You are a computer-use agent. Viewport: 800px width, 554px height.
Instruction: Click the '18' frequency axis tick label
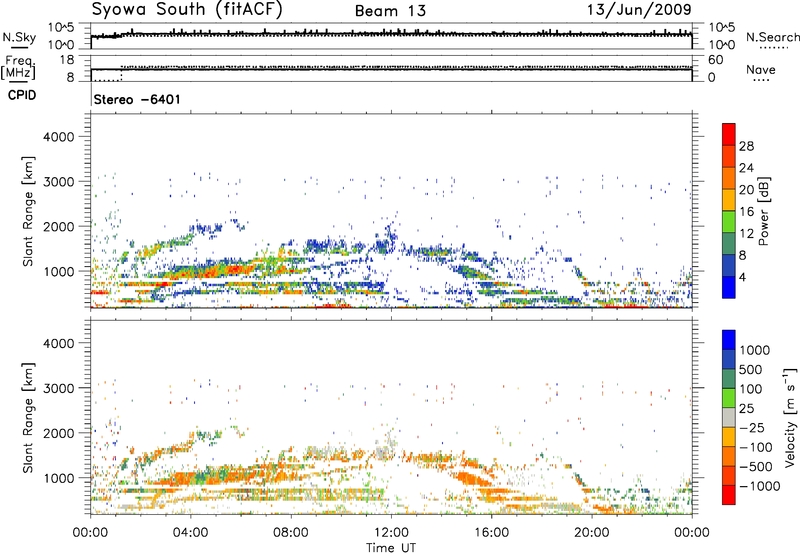tap(67, 60)
